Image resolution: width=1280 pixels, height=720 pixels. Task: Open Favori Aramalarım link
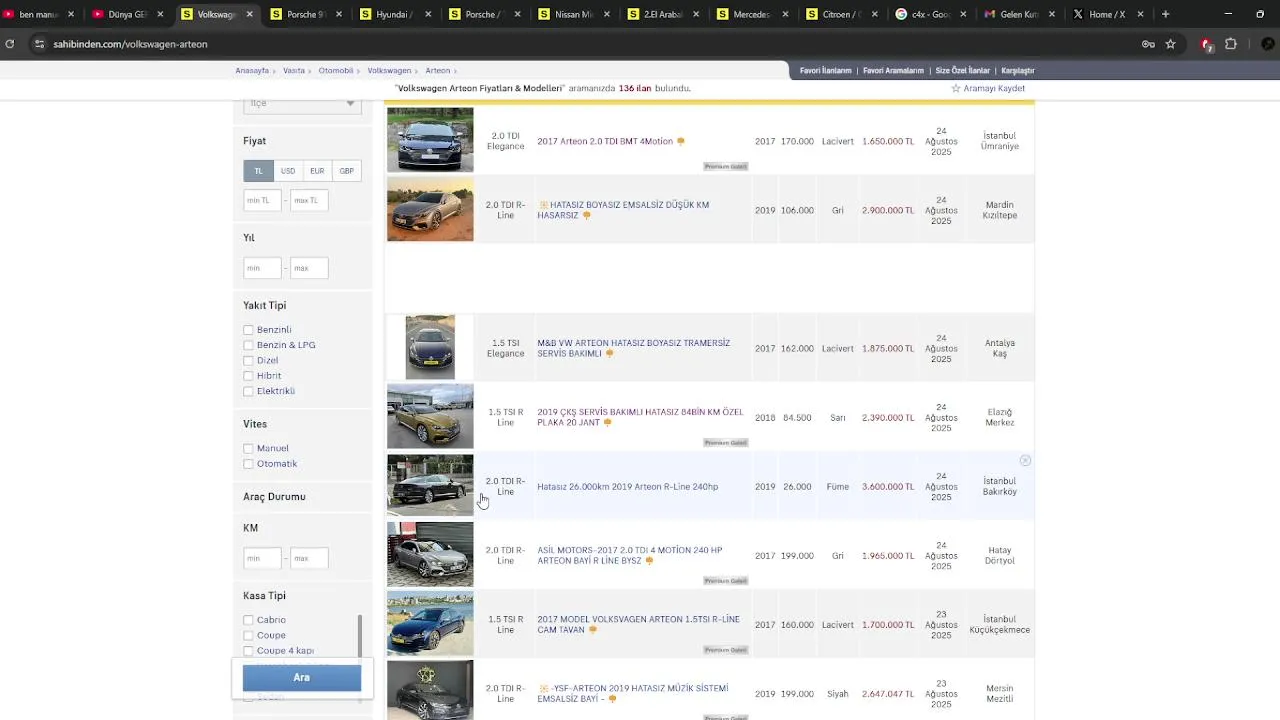893,71
